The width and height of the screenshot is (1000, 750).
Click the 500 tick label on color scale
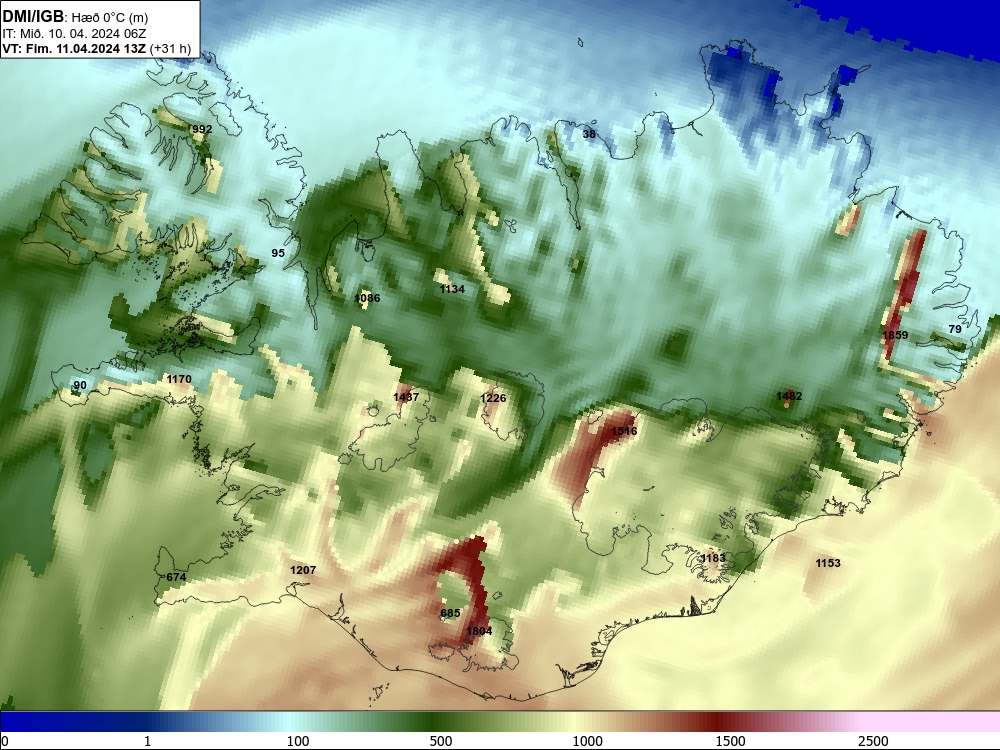coord(441,741)
